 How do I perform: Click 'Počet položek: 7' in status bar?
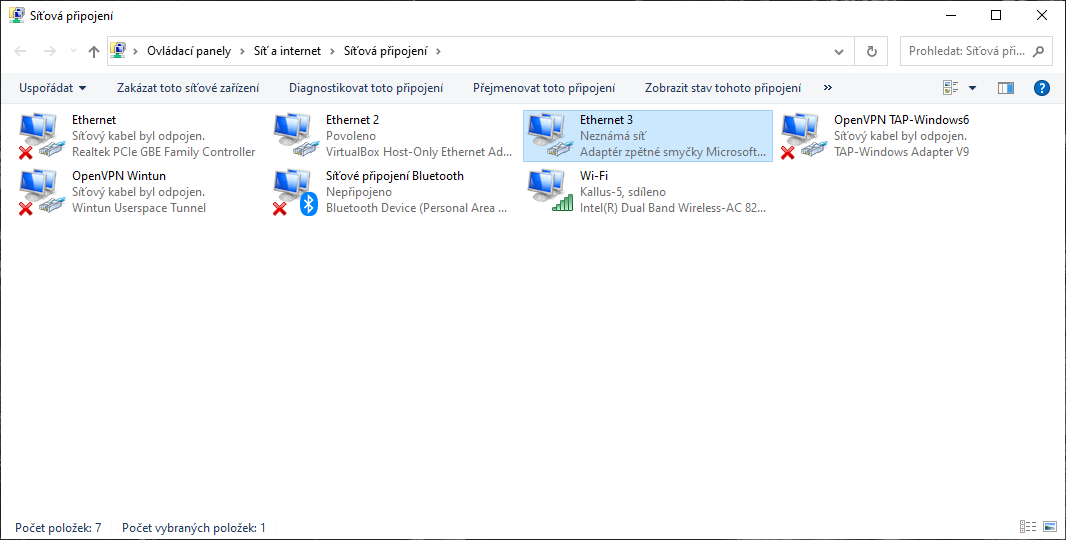pos(58,527)
